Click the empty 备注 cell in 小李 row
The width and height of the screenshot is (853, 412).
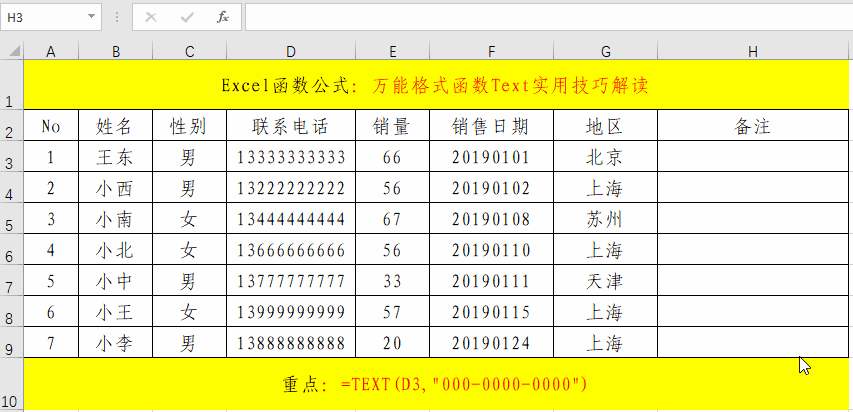(x=753, y=342)
